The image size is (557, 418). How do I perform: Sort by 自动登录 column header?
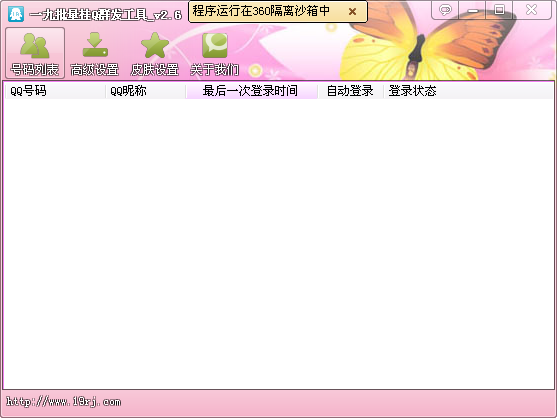(x=350, y=91)
